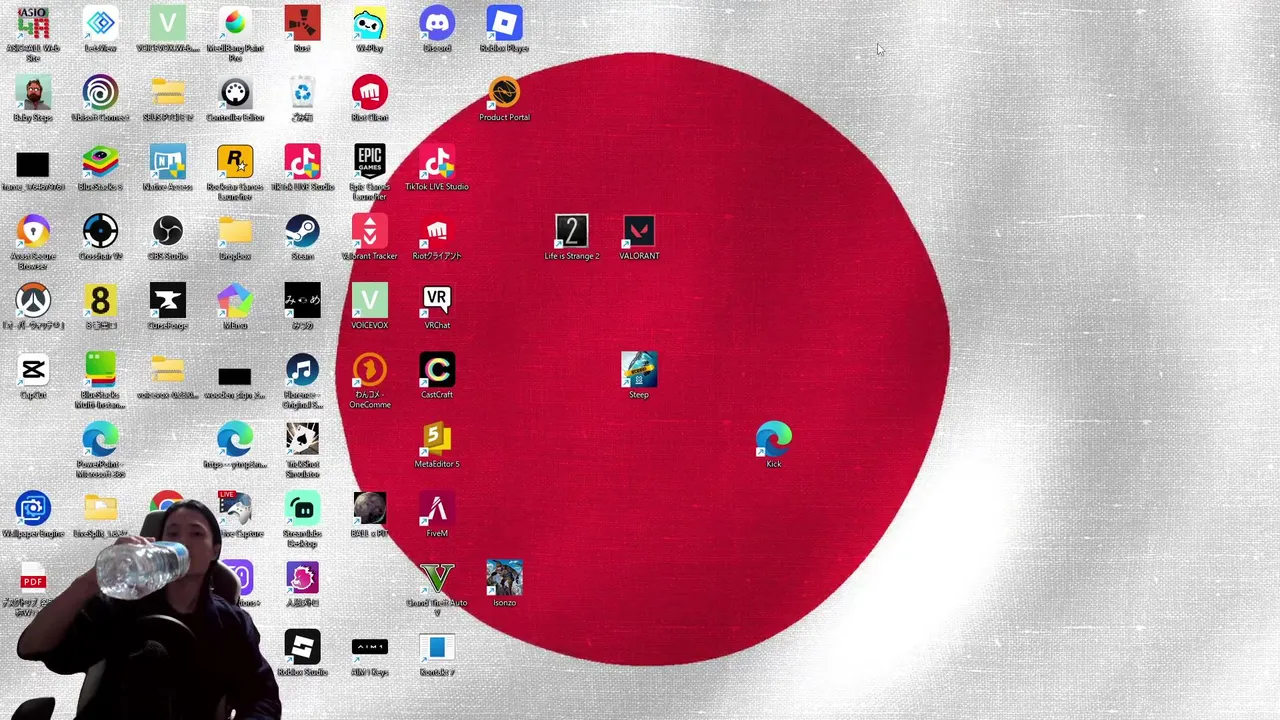Select the pink 人狼殺 game icon

(302, 578)
